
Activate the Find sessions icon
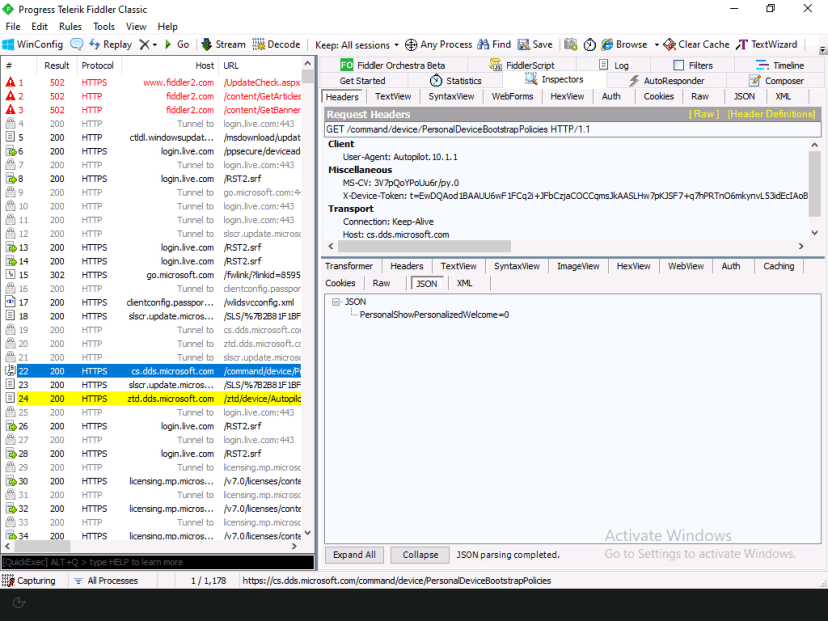494,44
